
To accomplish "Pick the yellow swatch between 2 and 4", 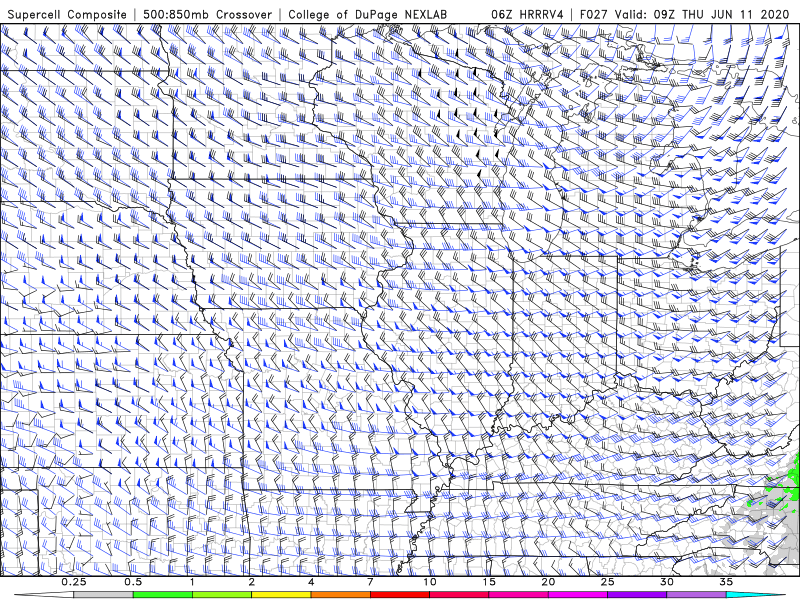I will [281, 595].
